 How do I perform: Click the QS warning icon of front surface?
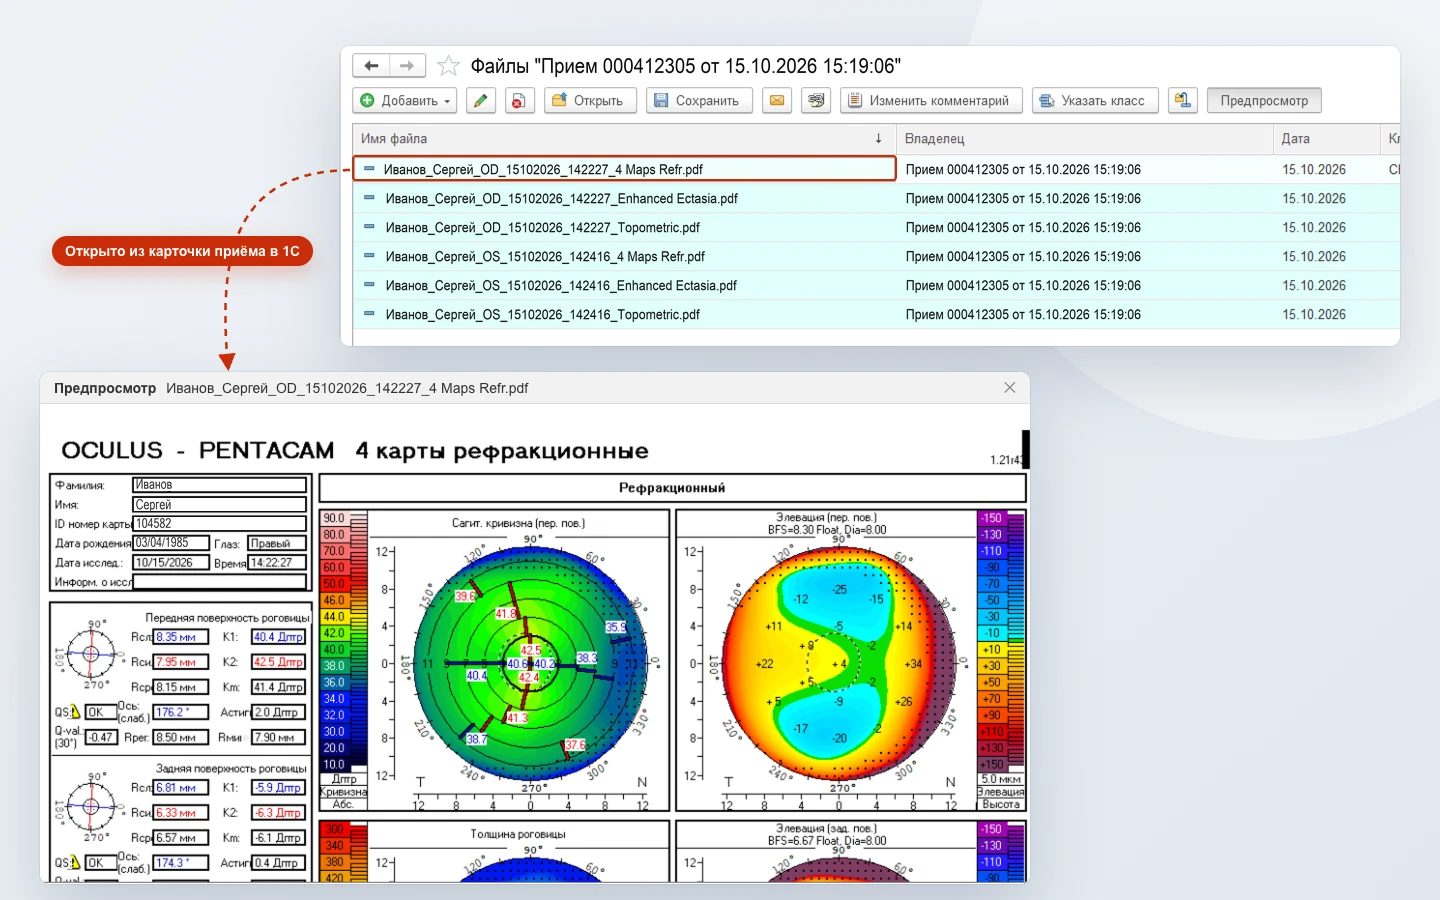coord(75,712)
